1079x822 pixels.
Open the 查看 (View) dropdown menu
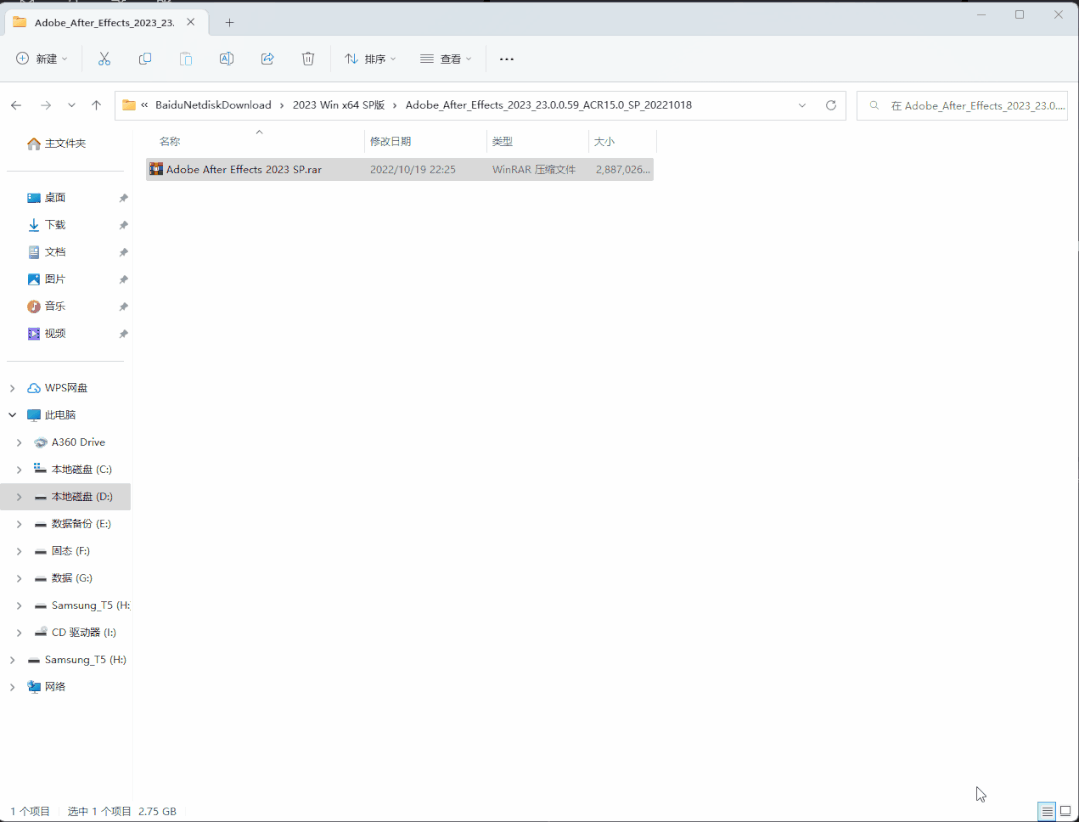coord(446,59)
